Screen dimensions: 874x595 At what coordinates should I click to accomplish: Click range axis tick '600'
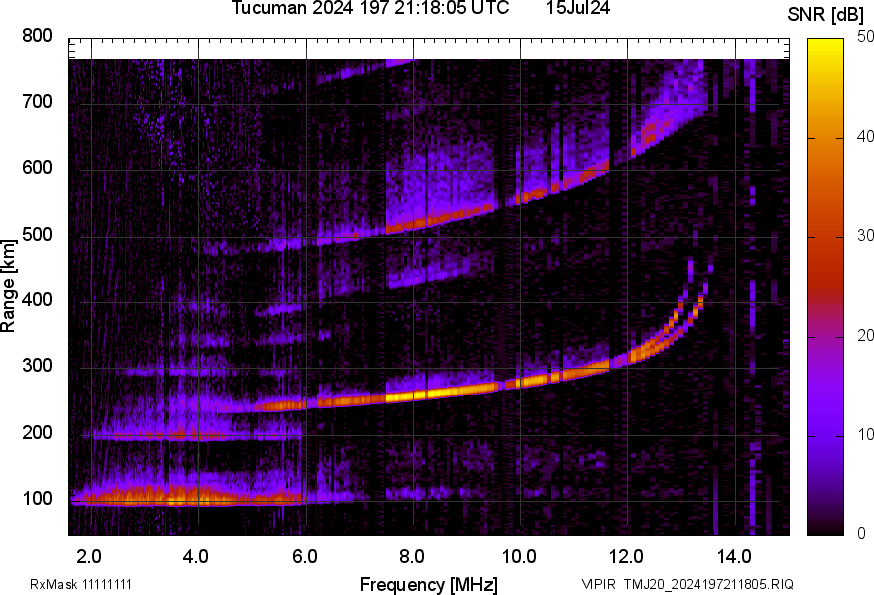coord(37,168)
